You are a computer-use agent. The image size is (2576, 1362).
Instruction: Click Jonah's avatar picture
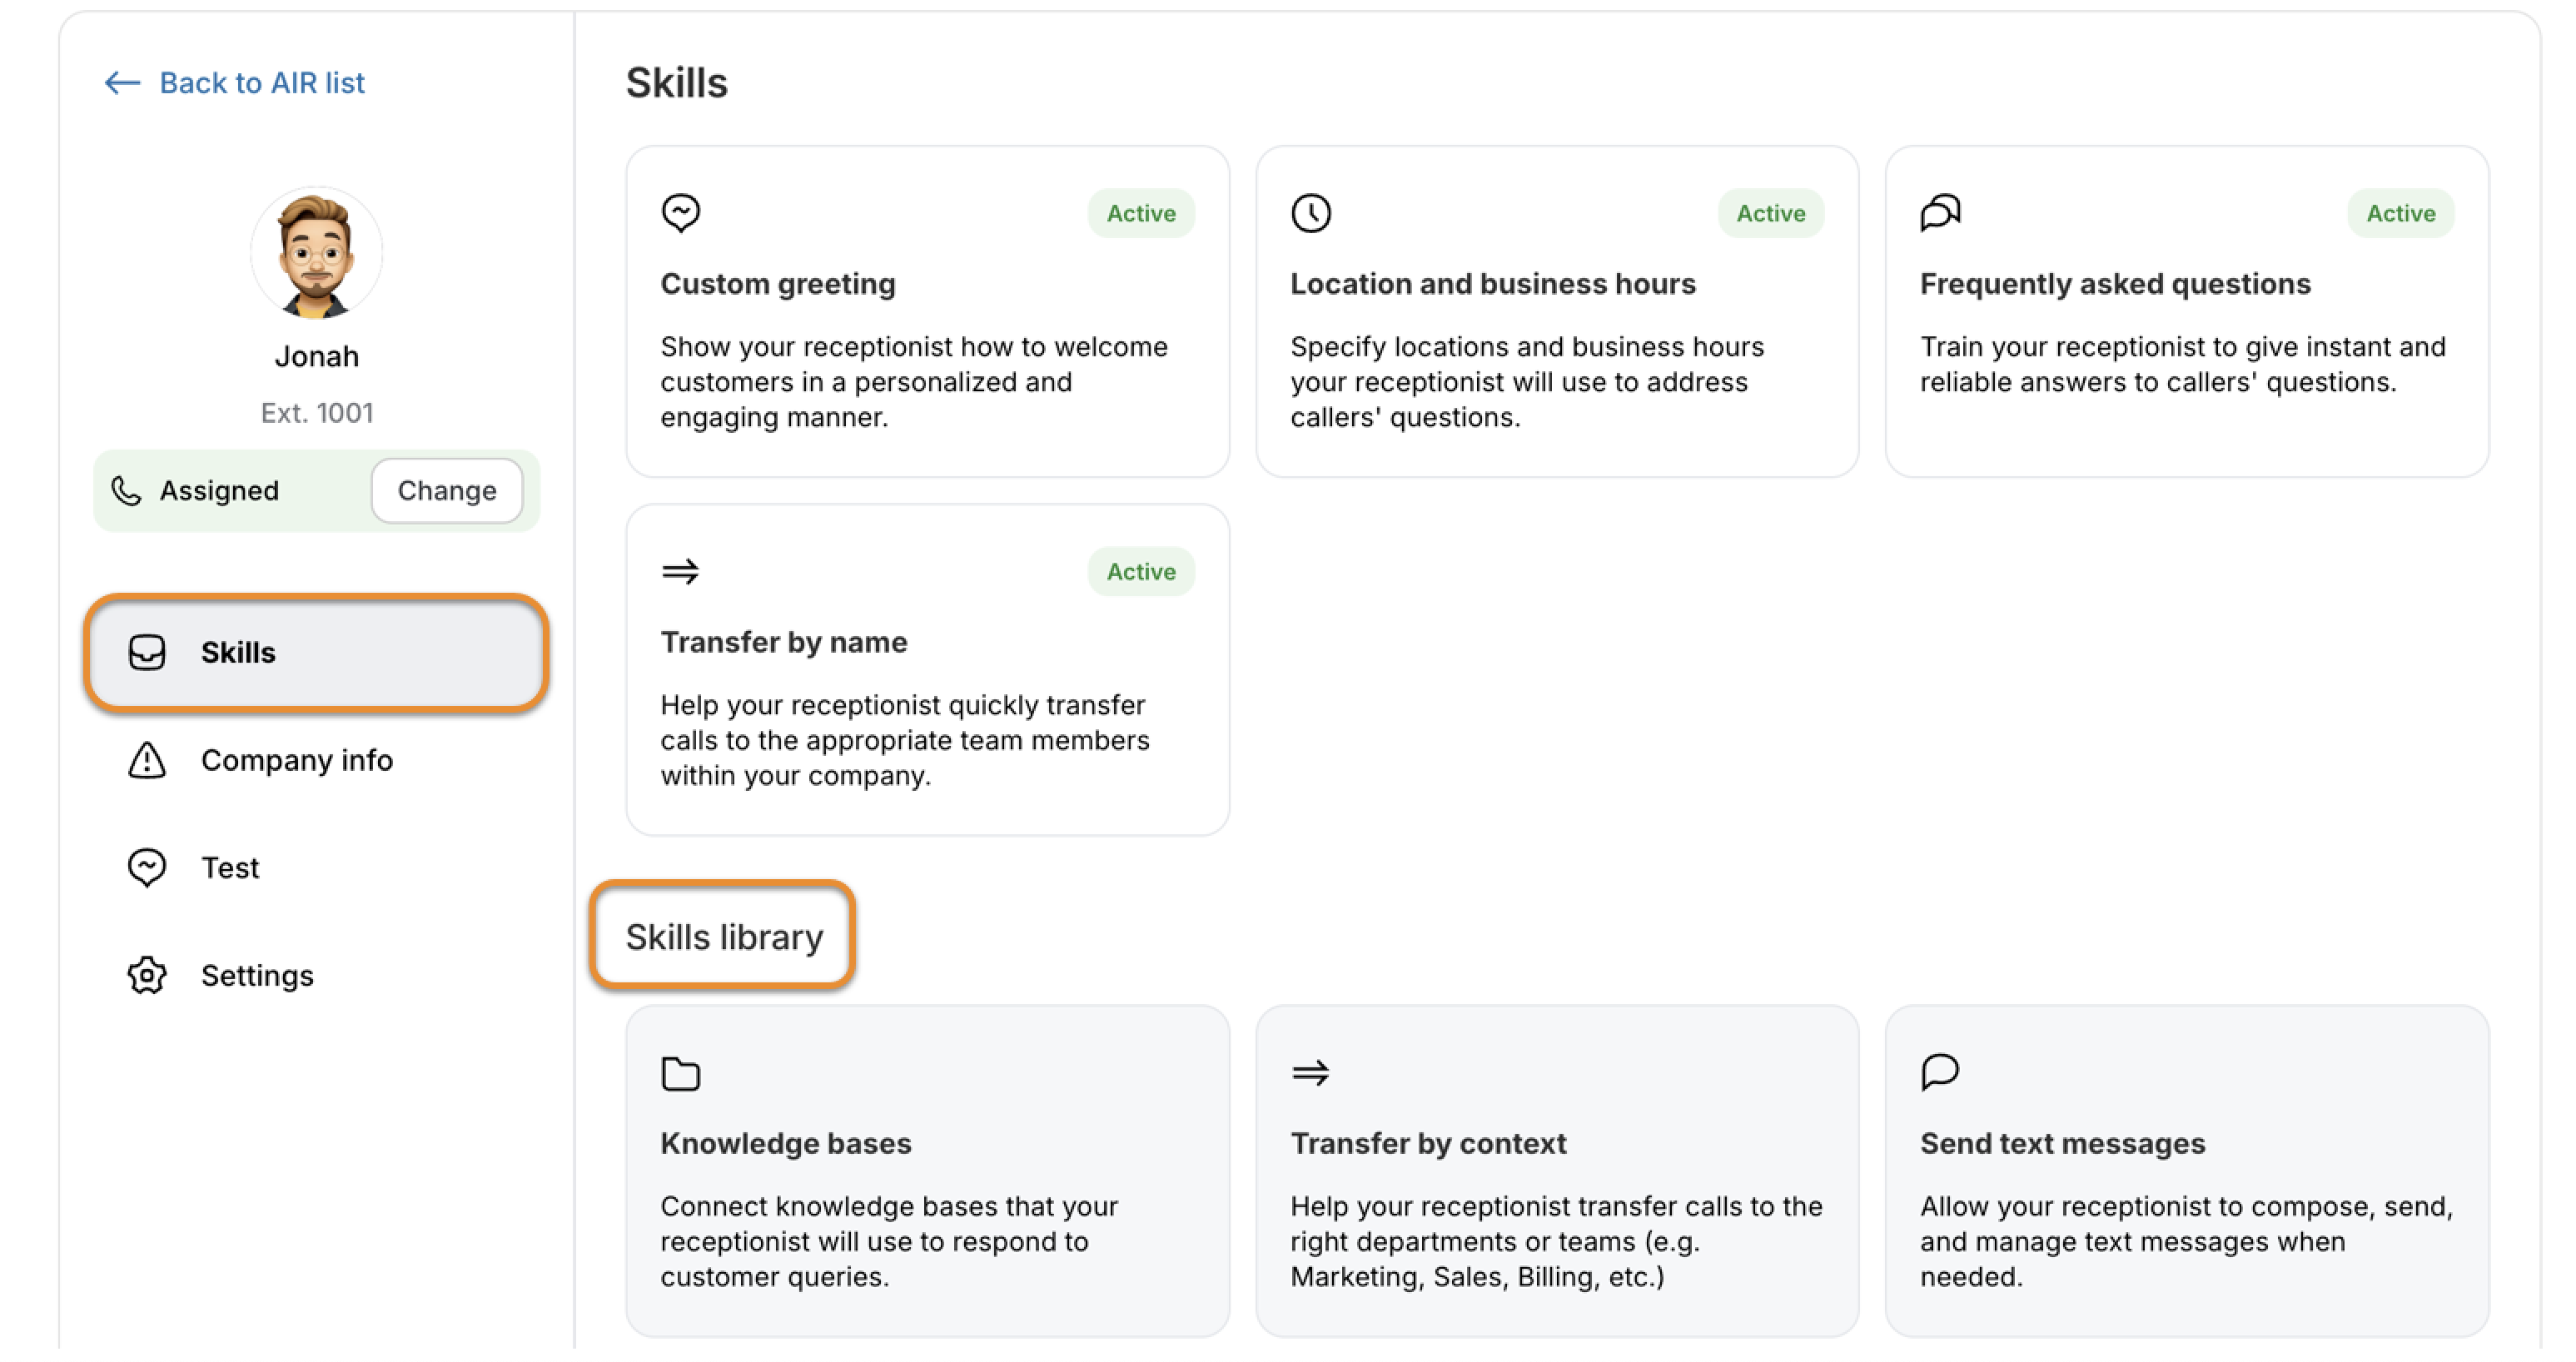point(316,254)
